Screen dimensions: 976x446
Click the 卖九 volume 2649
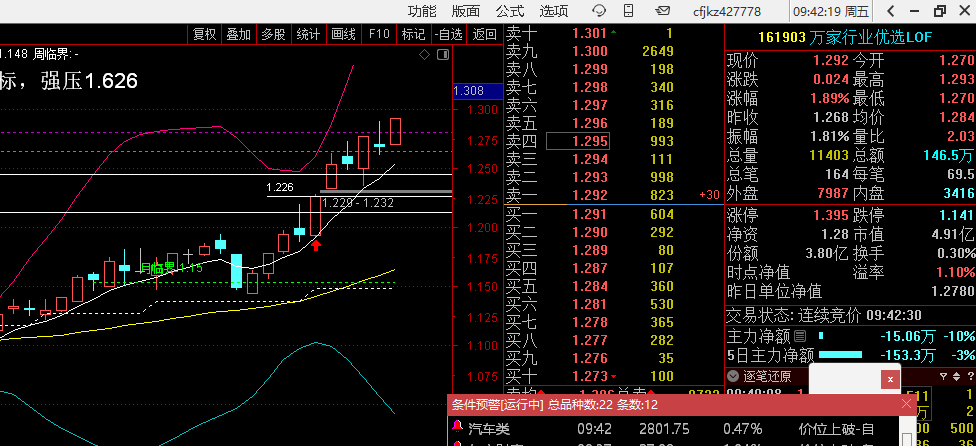coord(658,51)
